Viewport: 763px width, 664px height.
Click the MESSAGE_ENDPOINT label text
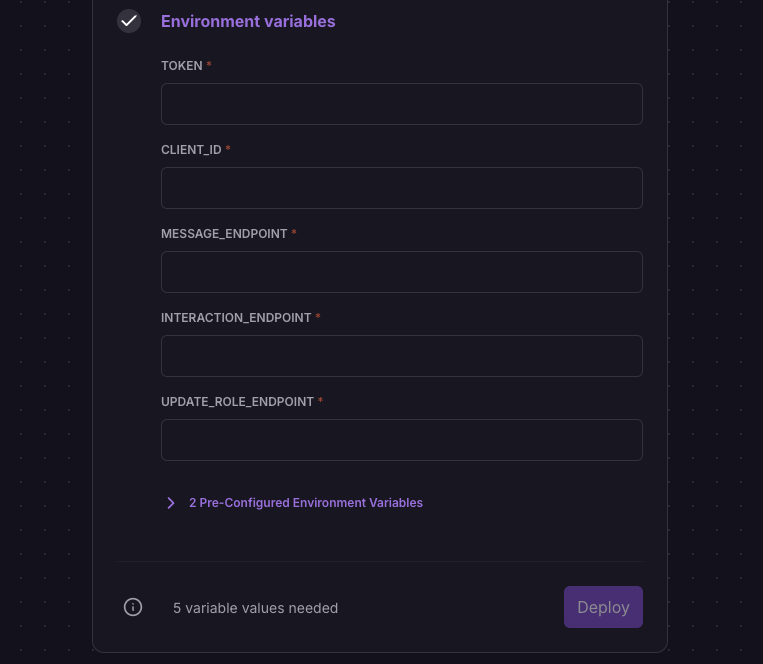click(x=224, y=234)
